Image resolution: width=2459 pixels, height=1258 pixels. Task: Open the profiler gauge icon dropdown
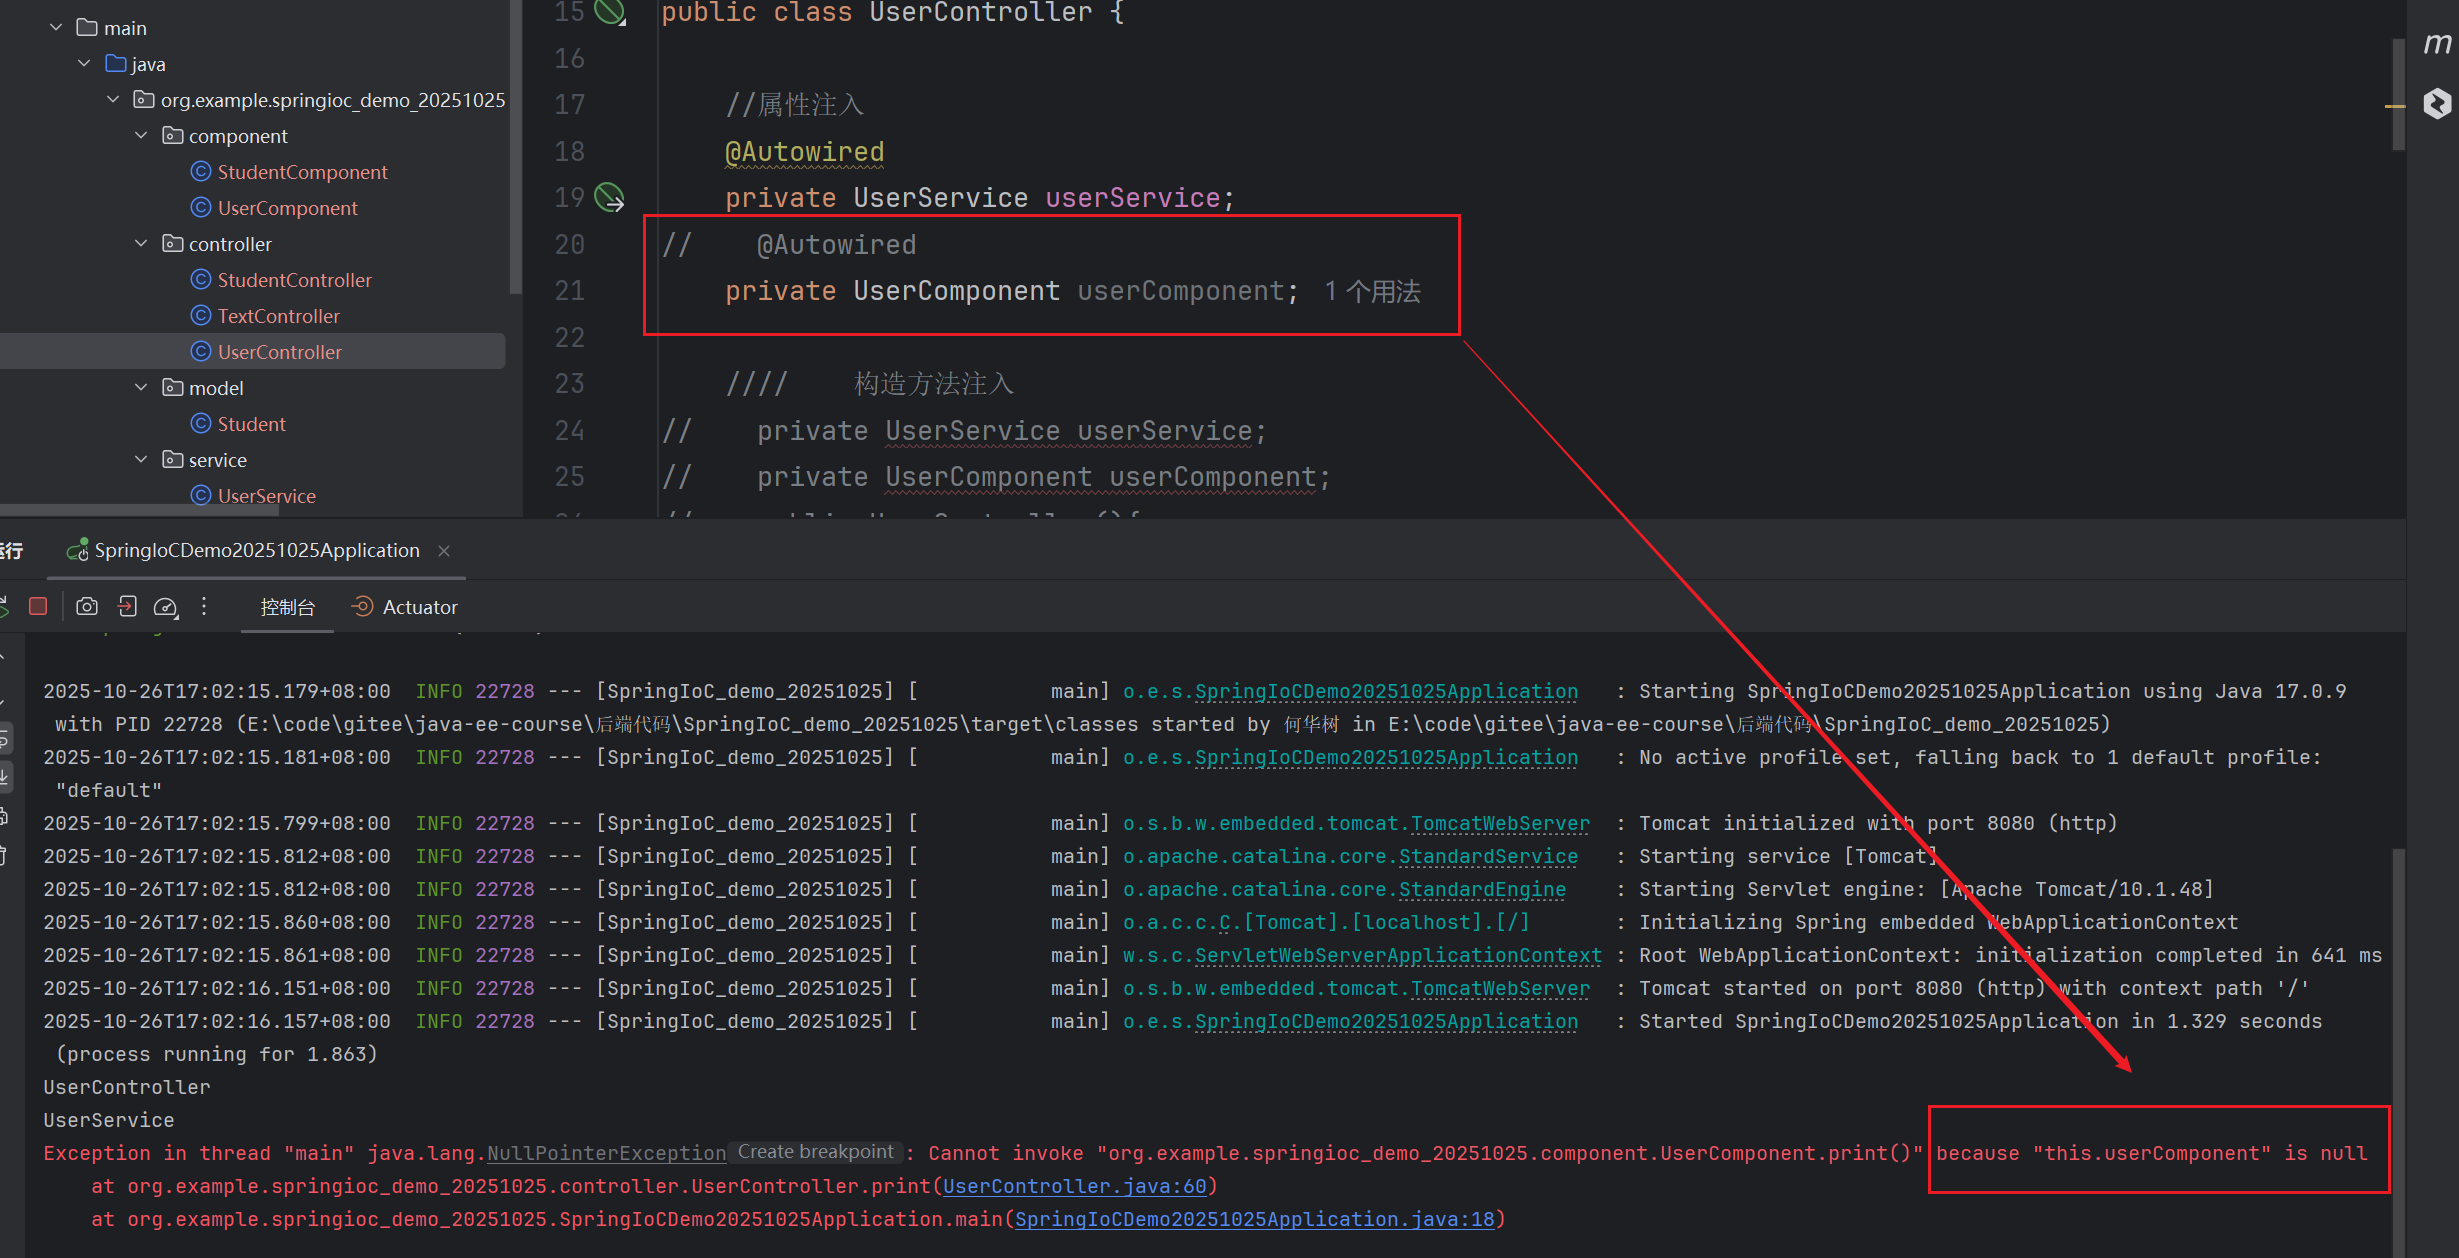[x=166, y=607]
